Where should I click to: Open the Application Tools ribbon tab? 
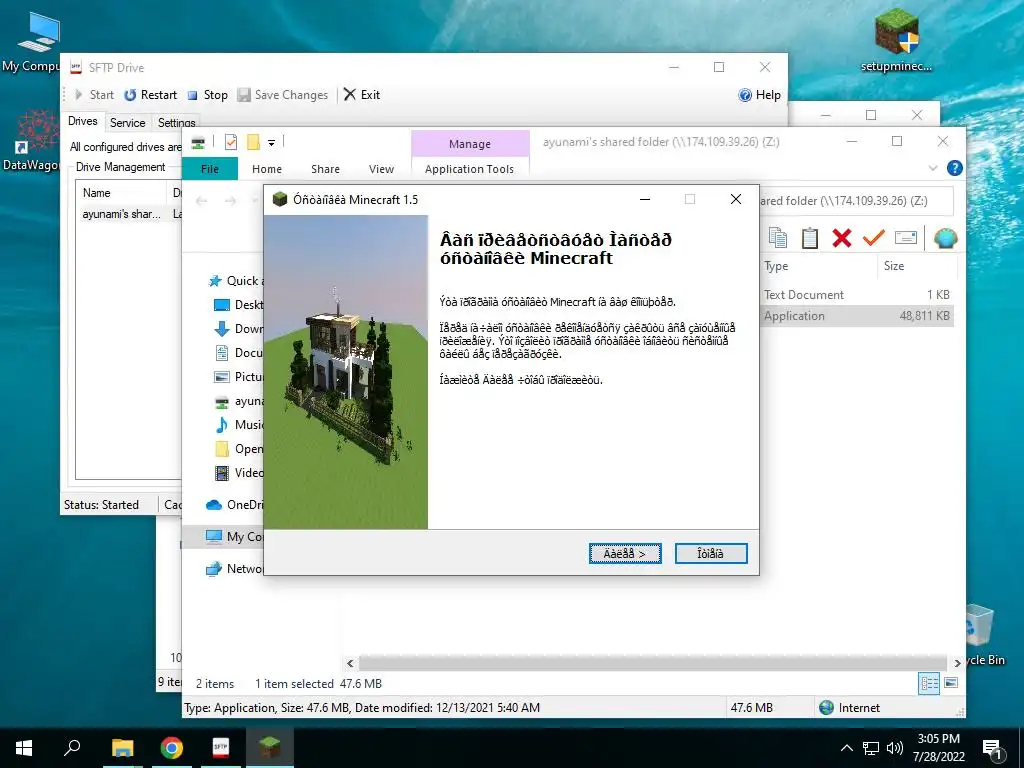click(469, 168)
